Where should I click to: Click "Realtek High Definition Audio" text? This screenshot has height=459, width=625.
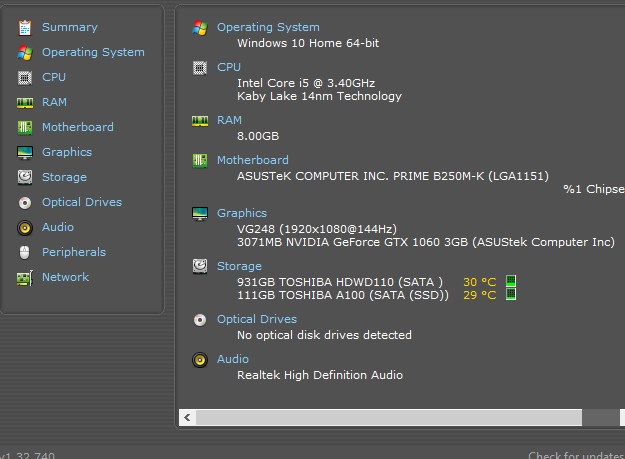(320, 375)
